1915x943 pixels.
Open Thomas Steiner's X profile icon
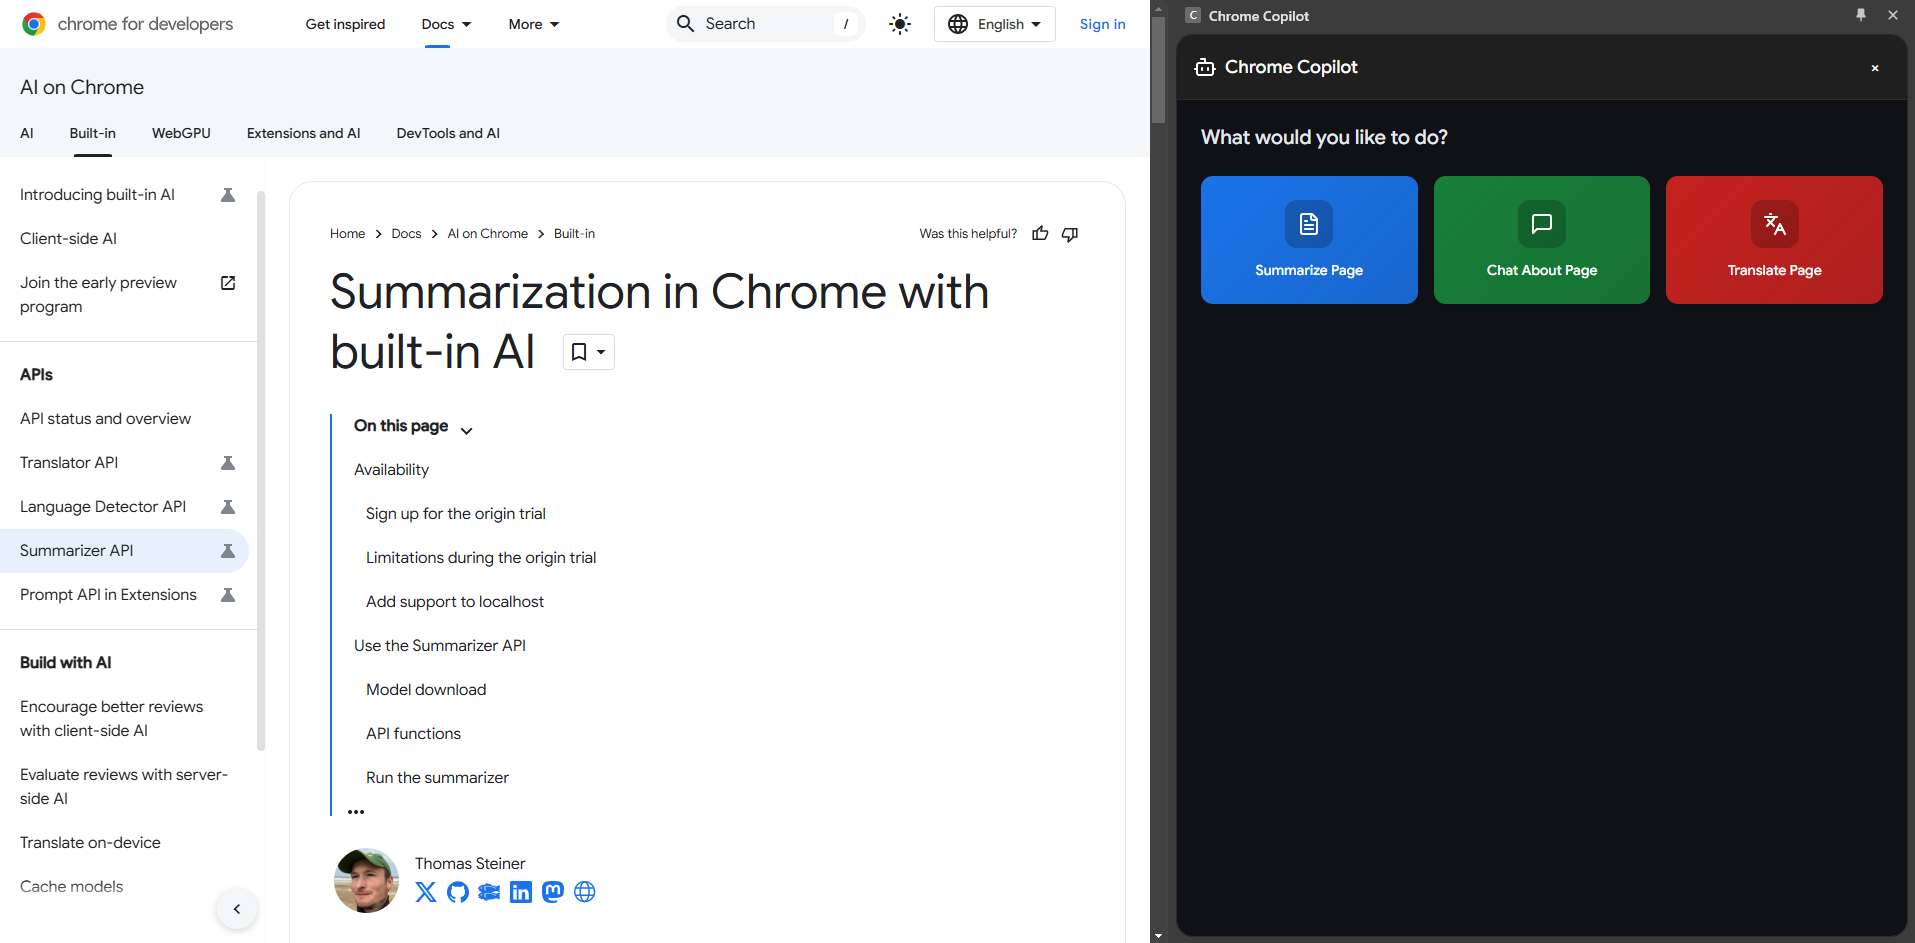[426, 892]
